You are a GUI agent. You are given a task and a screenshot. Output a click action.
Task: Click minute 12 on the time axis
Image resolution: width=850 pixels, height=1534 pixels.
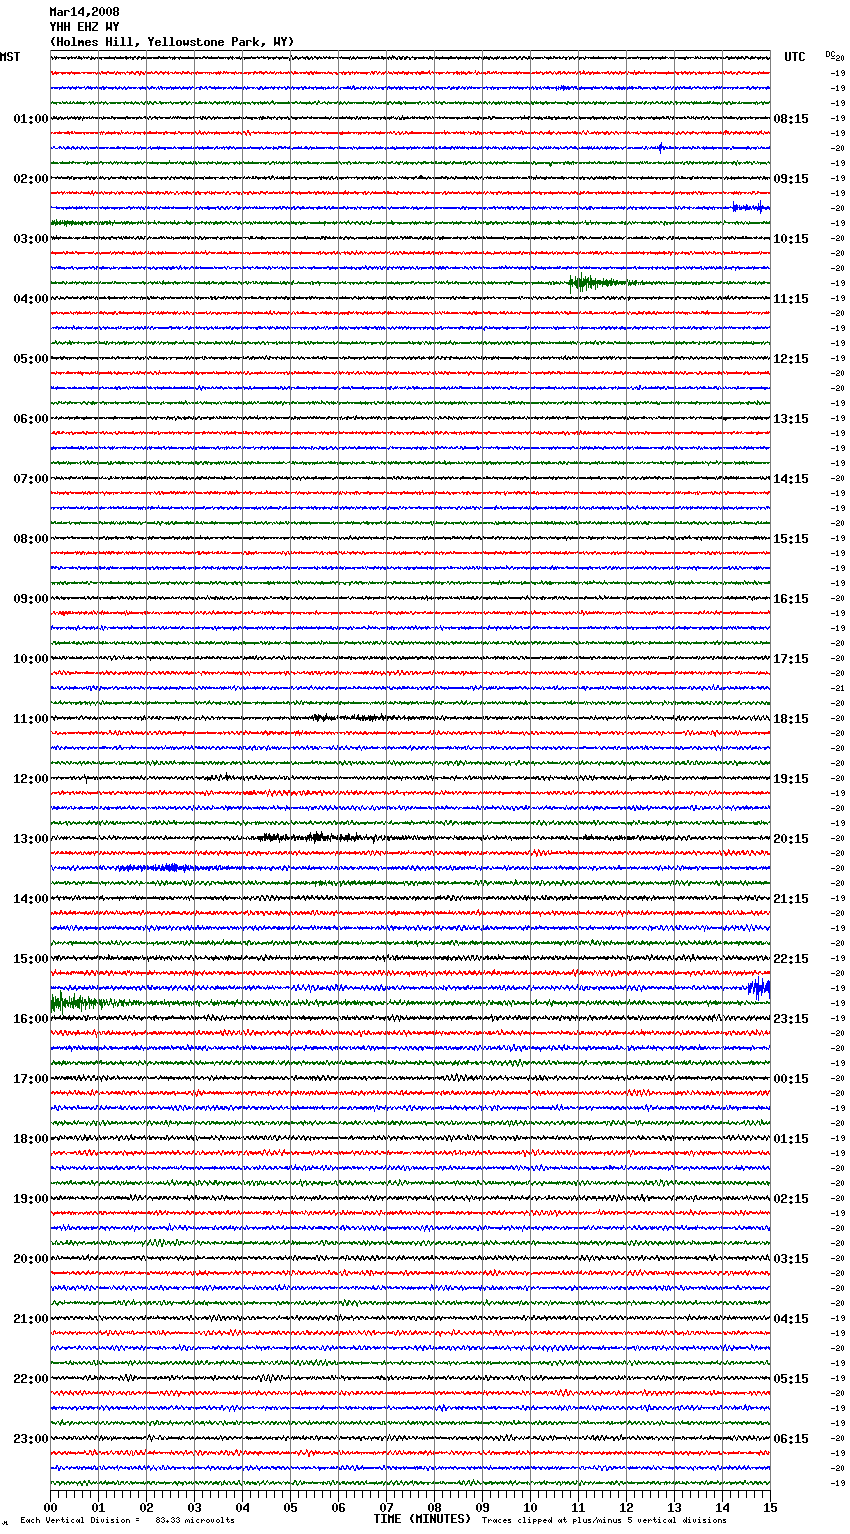626,1507
